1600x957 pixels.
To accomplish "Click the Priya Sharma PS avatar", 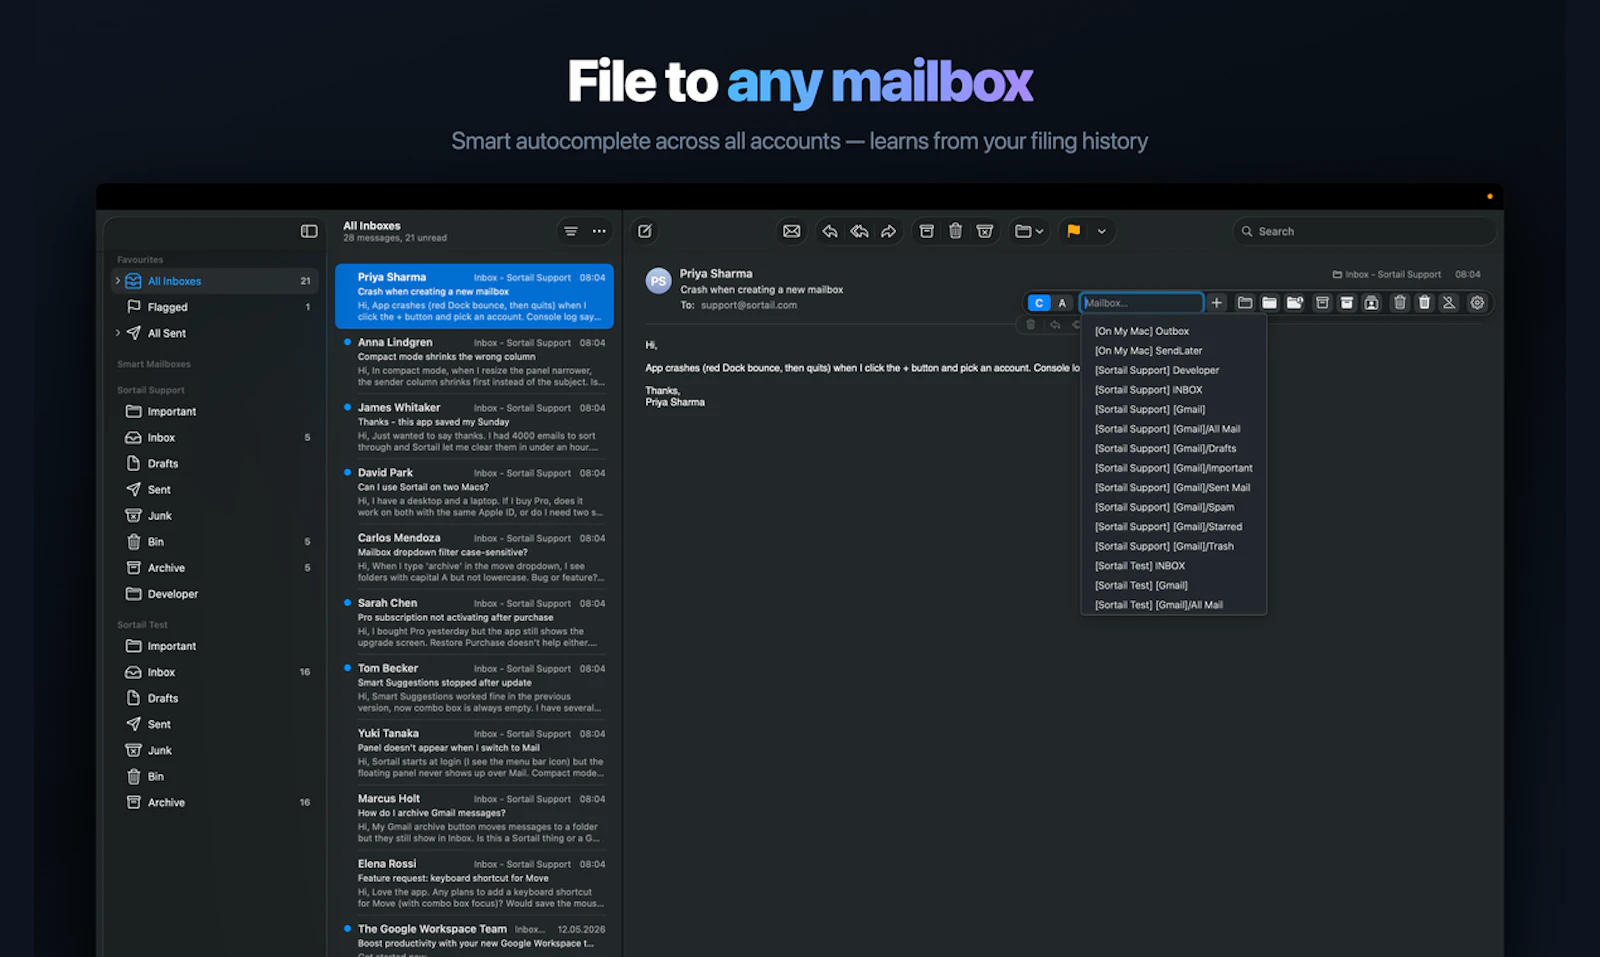I will pos(658,281).
